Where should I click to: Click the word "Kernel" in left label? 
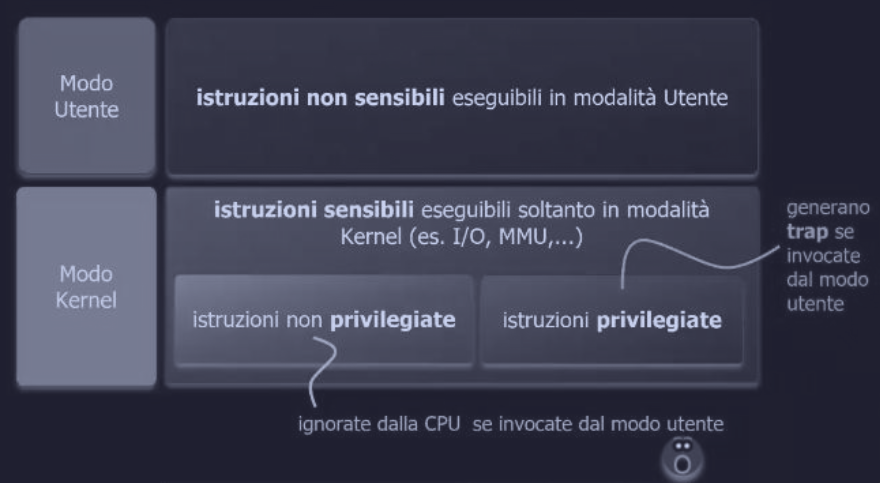(x=86, y=298)
